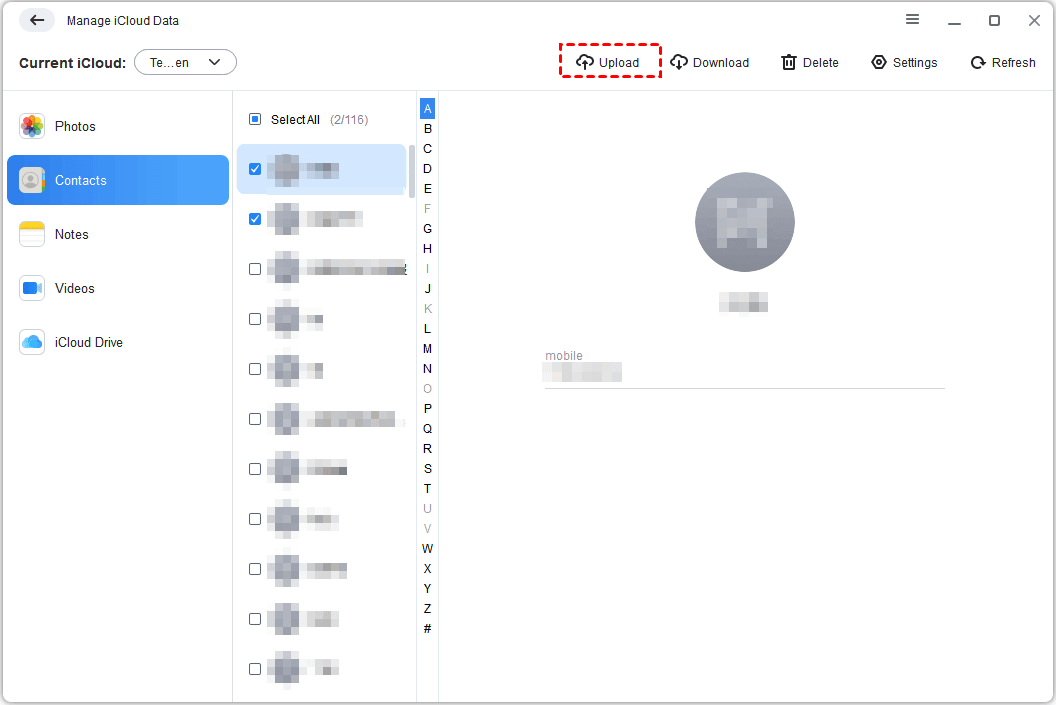Open the hamburger menu icon
Viewport: 1056px width, 705px height.
tap(912, 20)
